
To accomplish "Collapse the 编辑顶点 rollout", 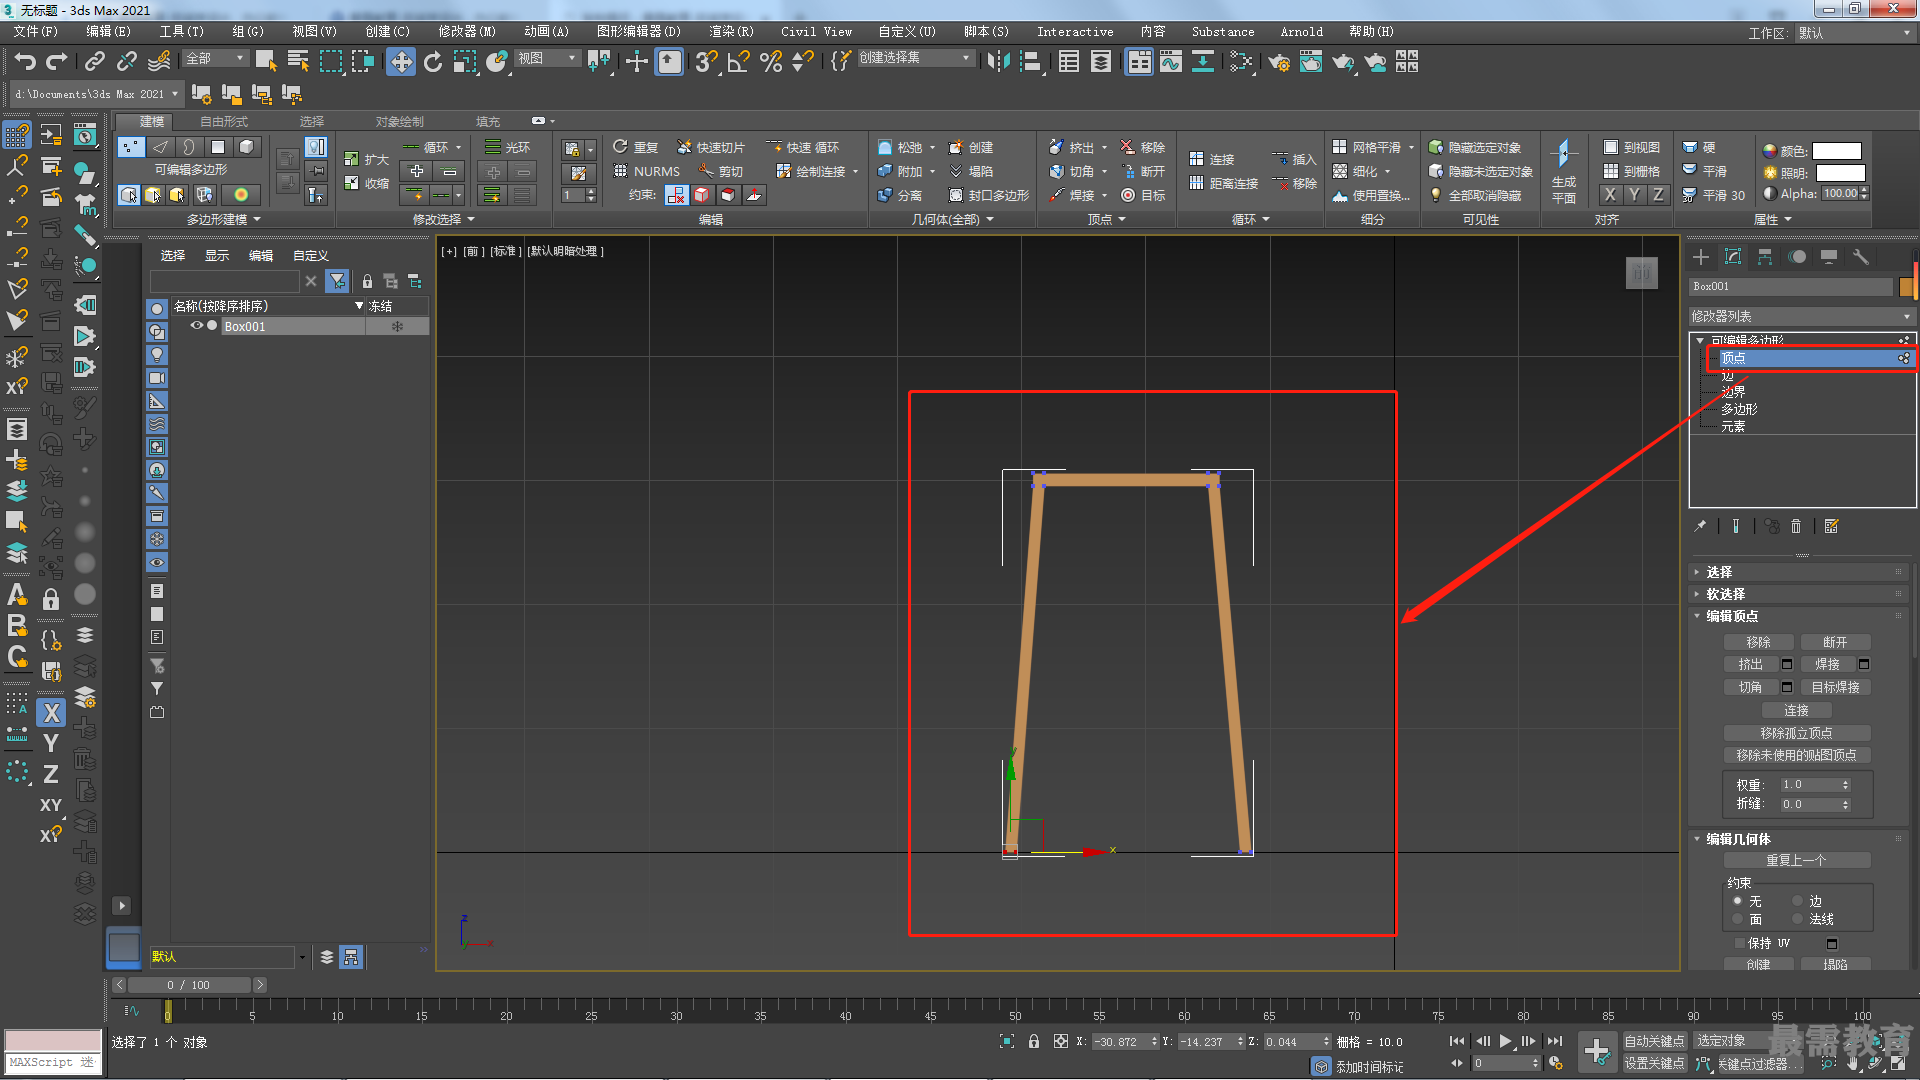I will [x=1800, y=616].
